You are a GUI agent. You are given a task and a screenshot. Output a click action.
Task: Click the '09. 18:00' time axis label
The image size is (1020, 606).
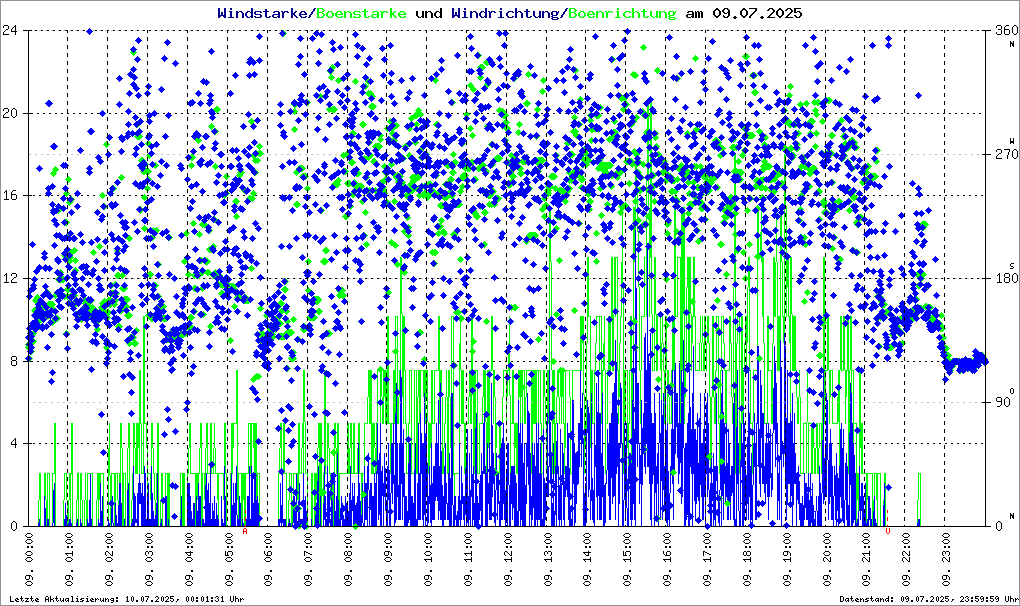tap(747, 560)
